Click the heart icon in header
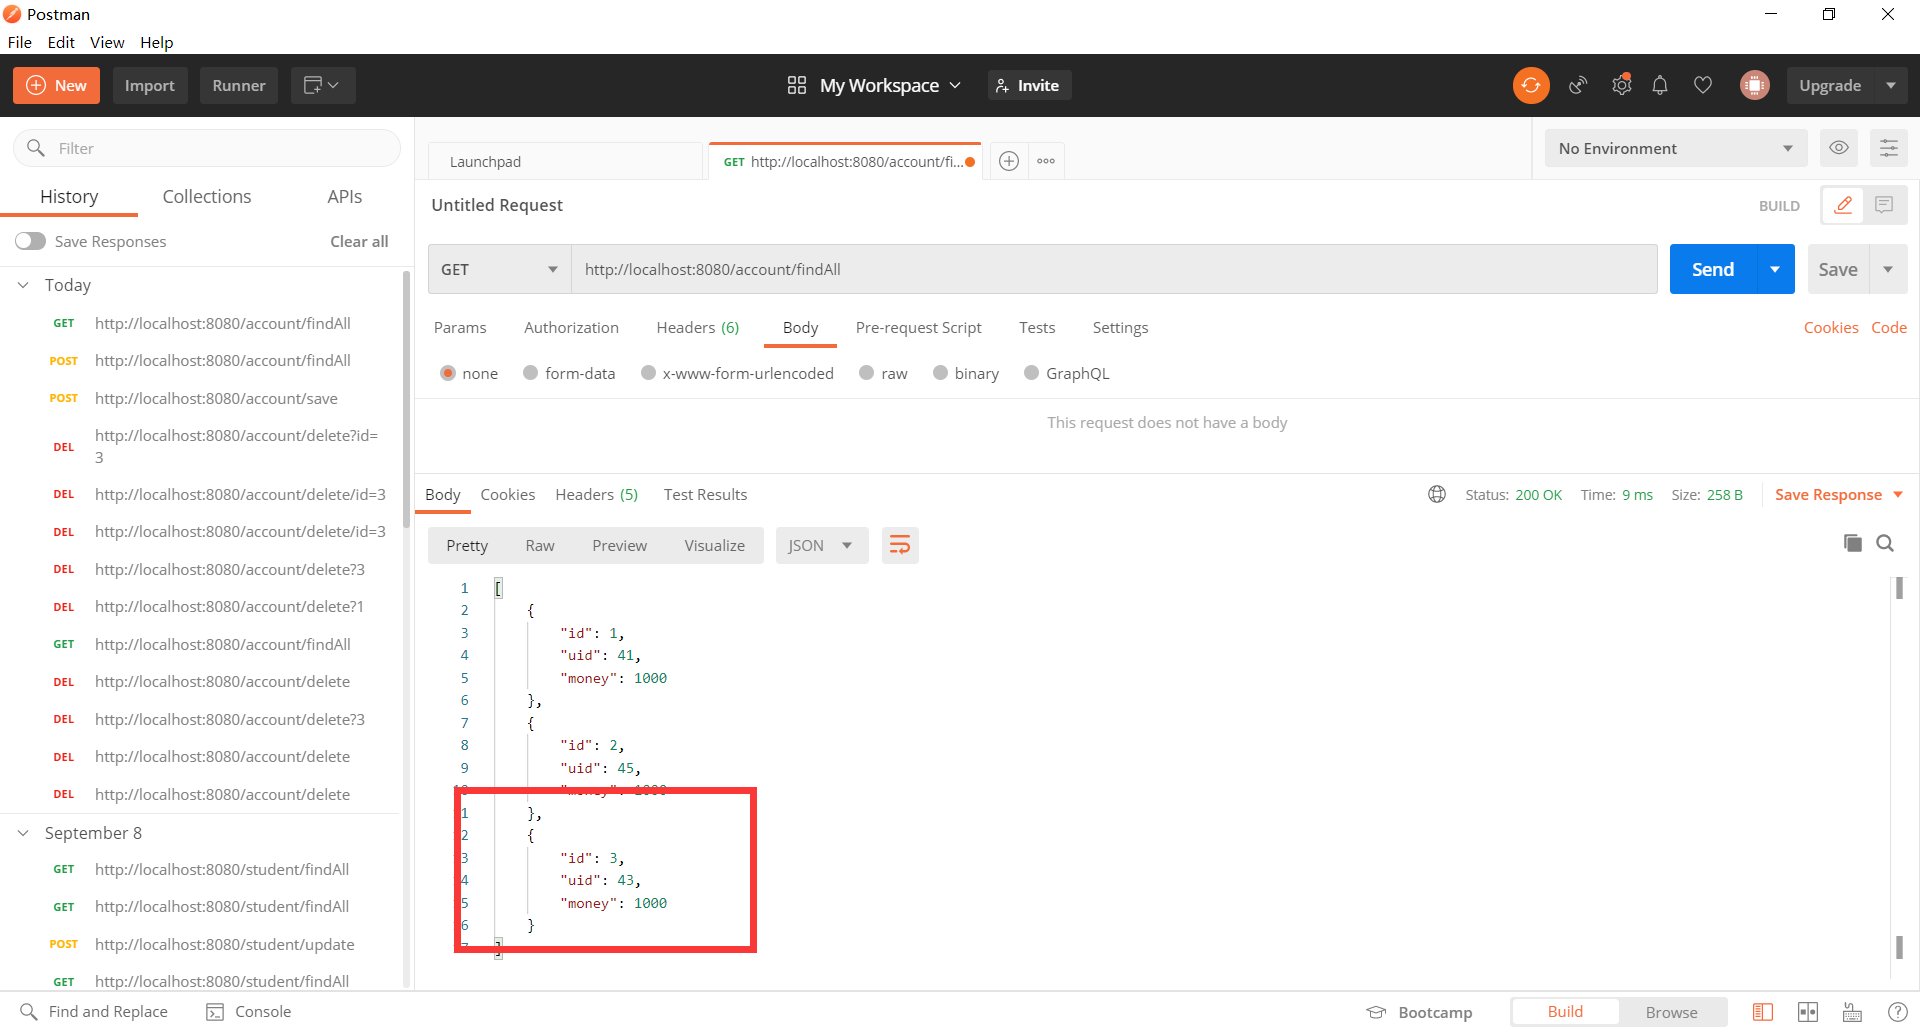1920x1030 pixels. click(x=1703, y=85)
